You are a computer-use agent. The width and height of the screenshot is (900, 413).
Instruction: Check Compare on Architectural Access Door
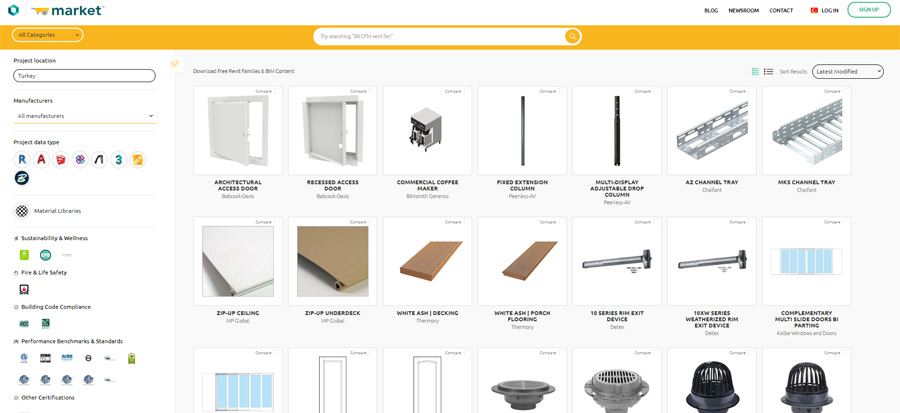275,91
